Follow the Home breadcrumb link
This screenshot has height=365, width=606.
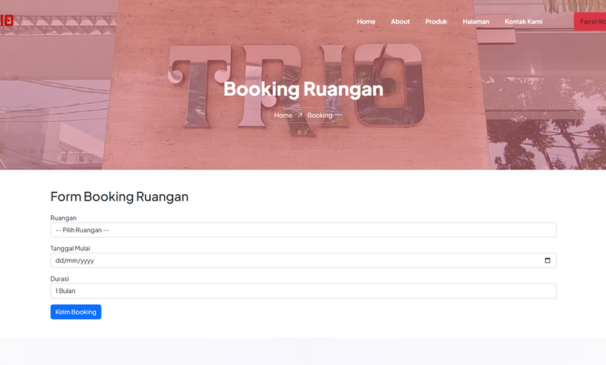point(283,115)
